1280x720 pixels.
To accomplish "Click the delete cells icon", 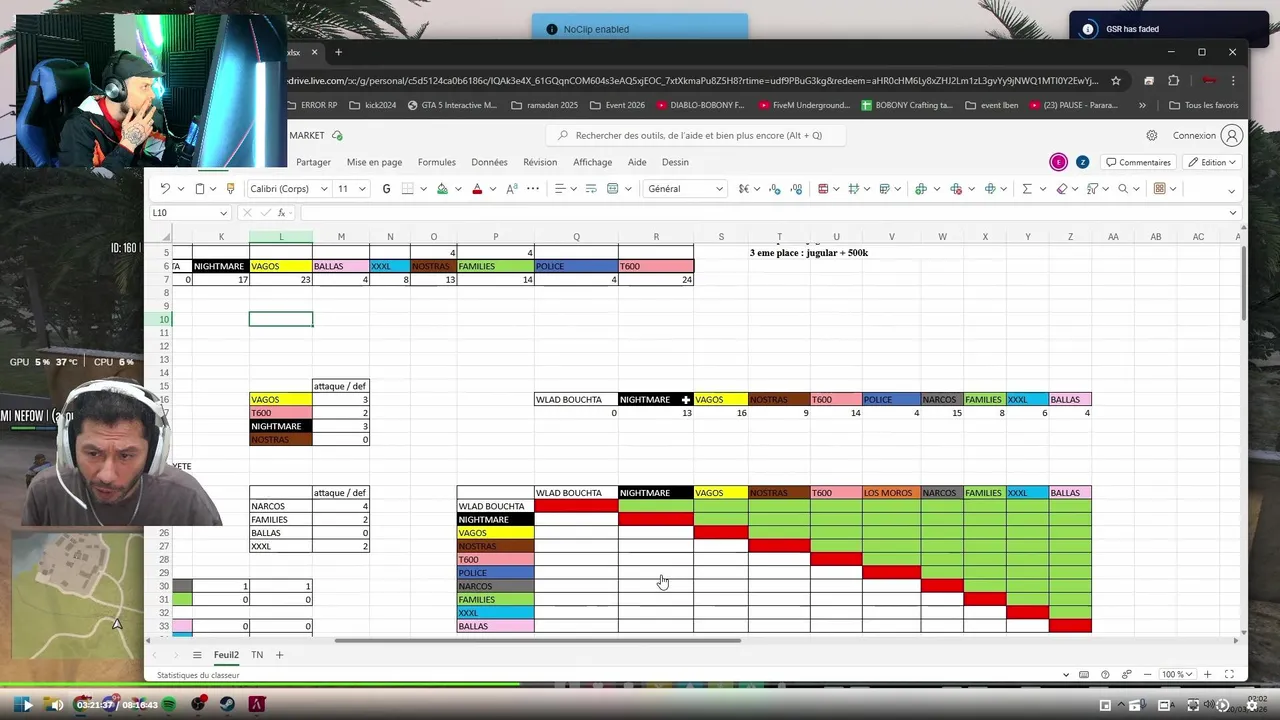I will point(956,188).
